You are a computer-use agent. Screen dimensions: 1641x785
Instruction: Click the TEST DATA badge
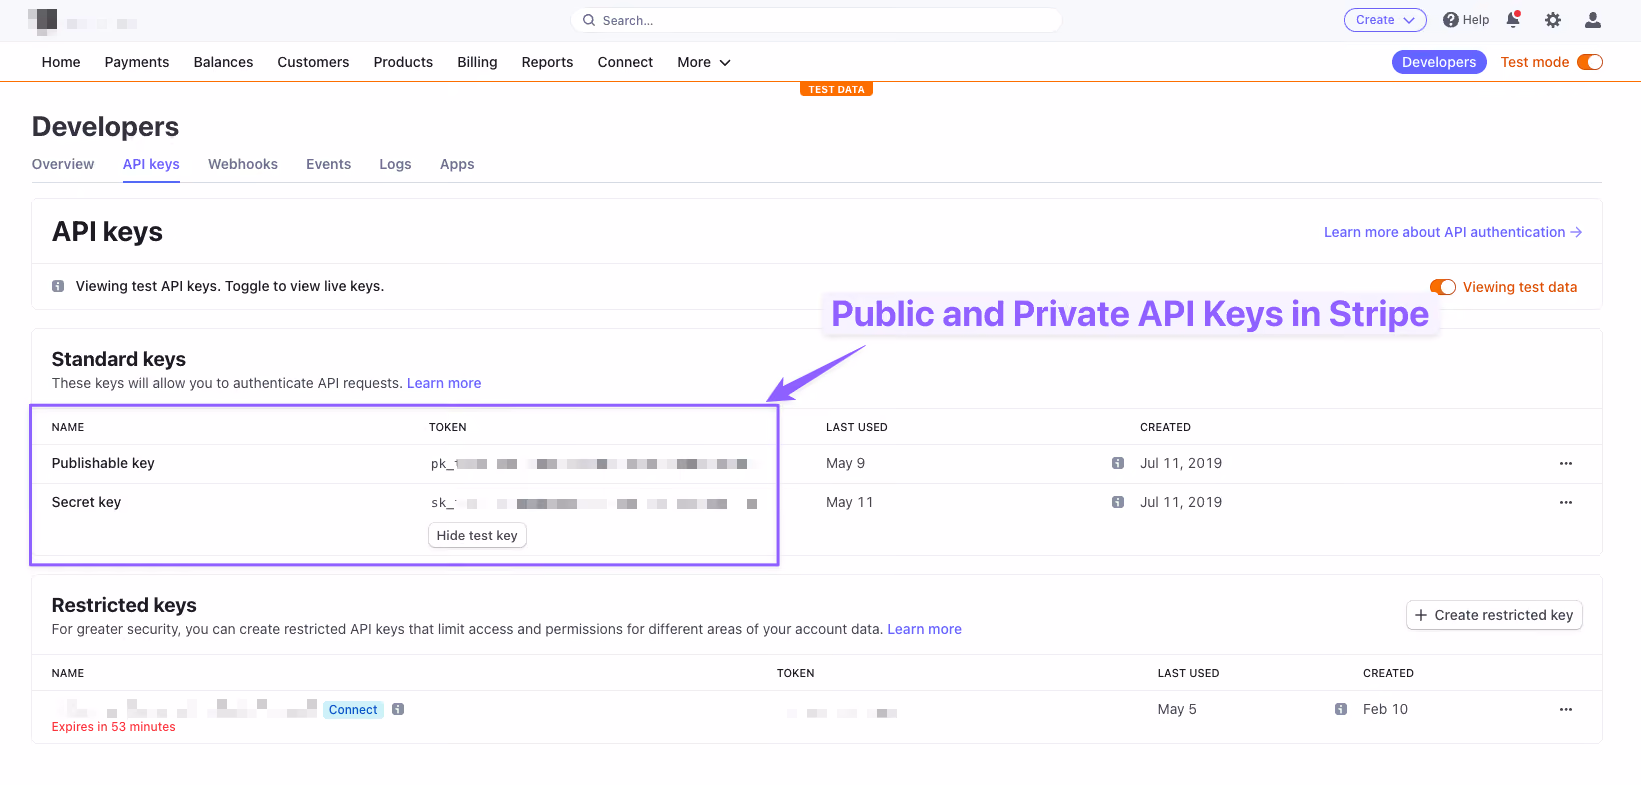coord(836,89)
